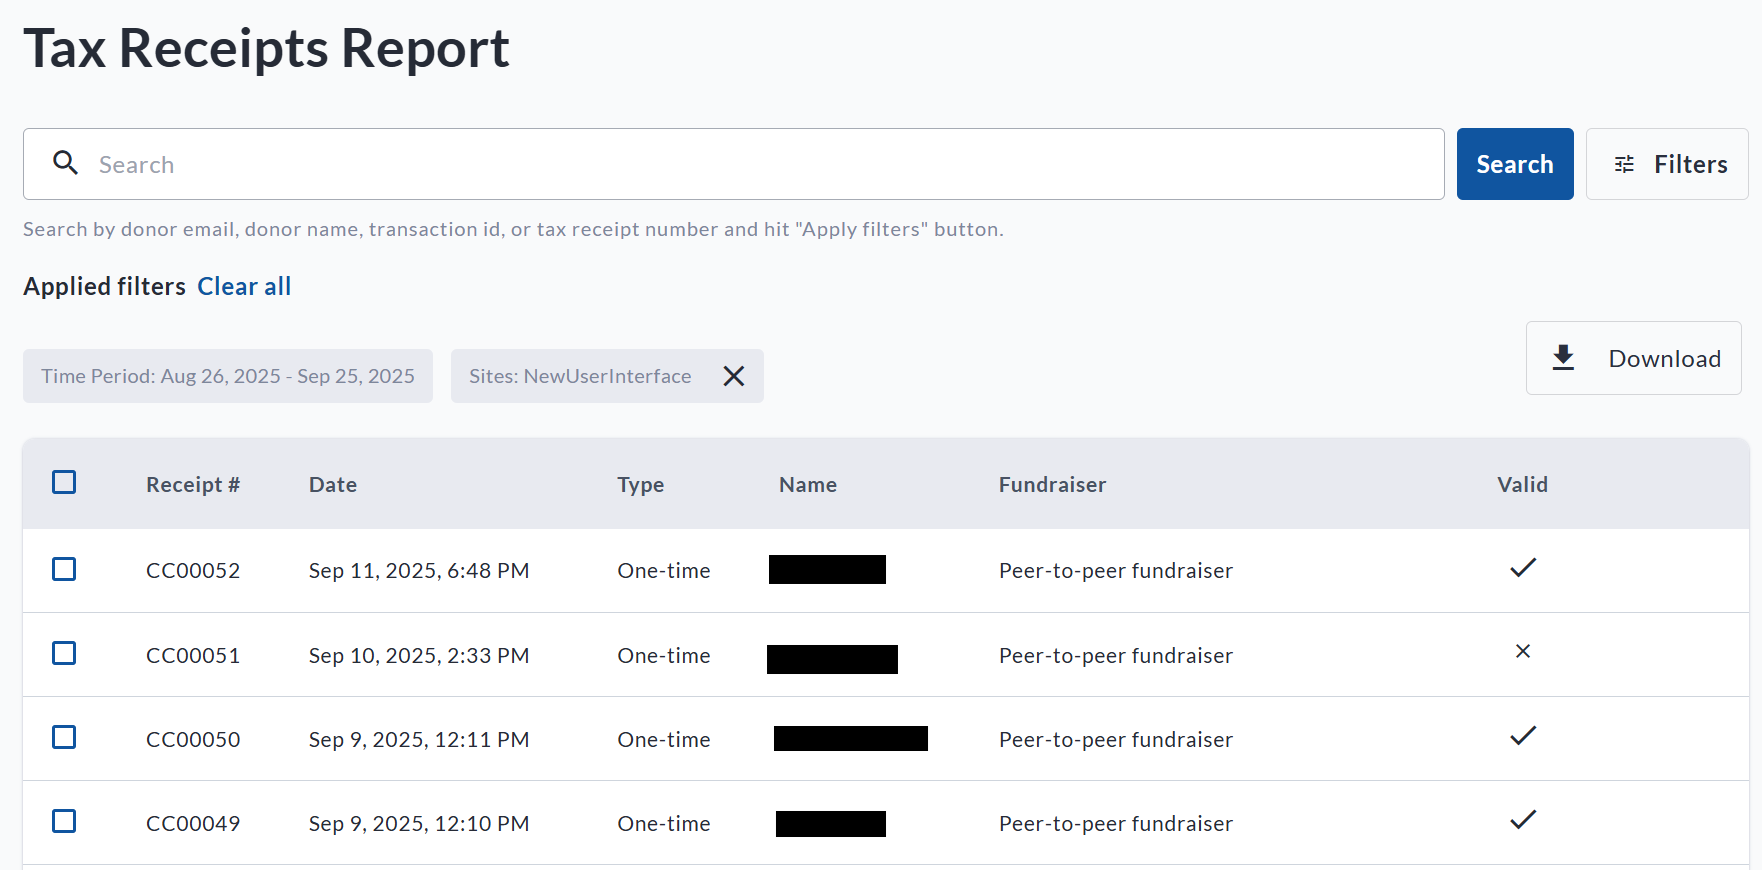1762x870 pixels.
Task: Focus the search input field
Action: pyautogui.click(x=760, y=164)
